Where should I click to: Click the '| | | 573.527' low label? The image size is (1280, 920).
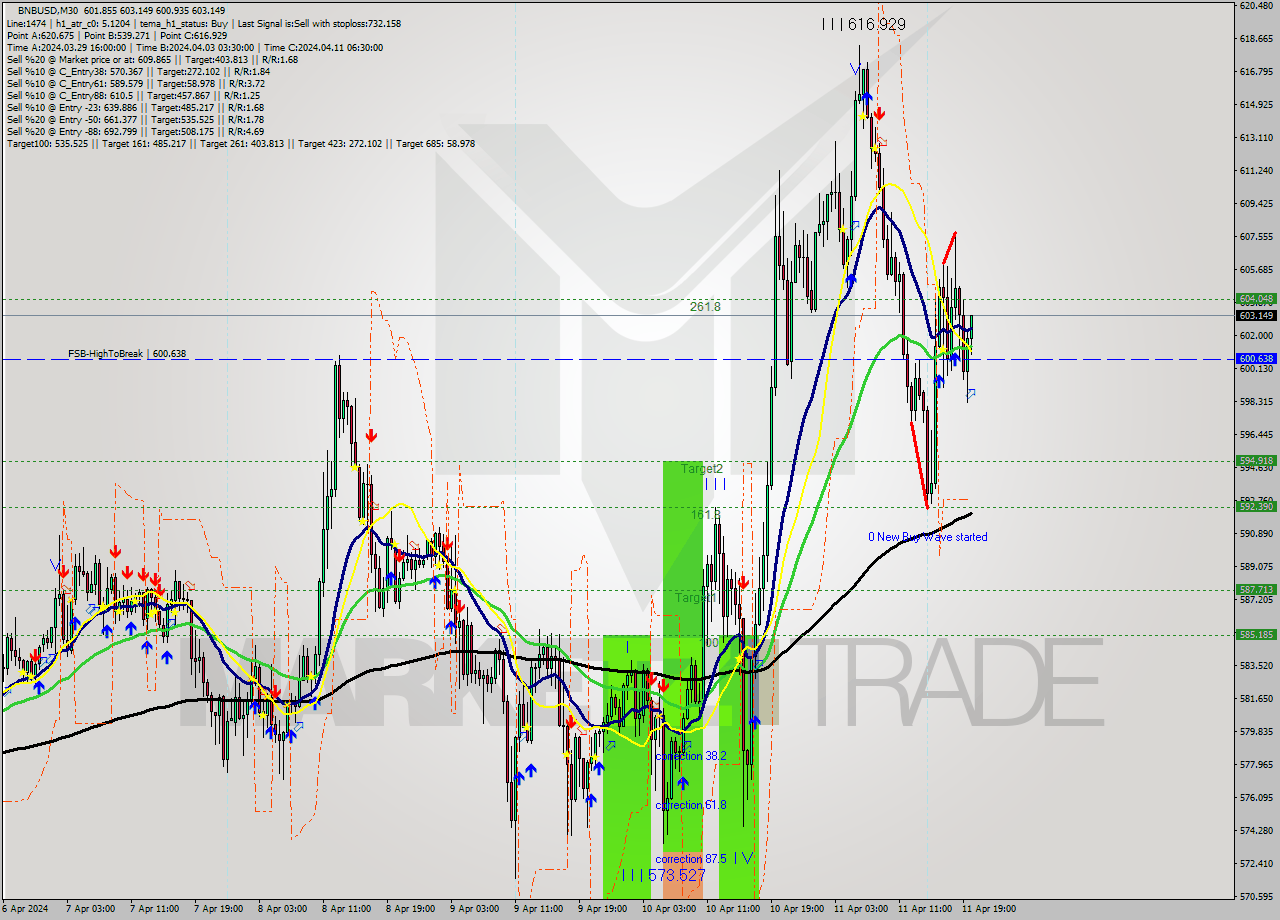coord(663,875)
